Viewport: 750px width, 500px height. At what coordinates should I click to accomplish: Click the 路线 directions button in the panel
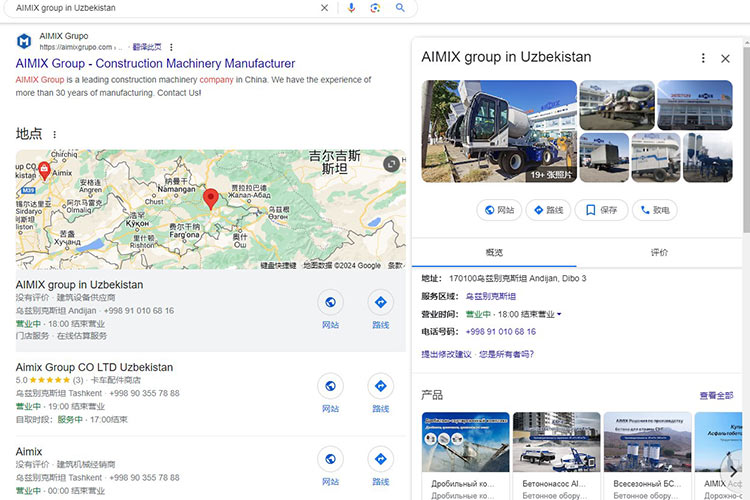click(x=548, y=210)
